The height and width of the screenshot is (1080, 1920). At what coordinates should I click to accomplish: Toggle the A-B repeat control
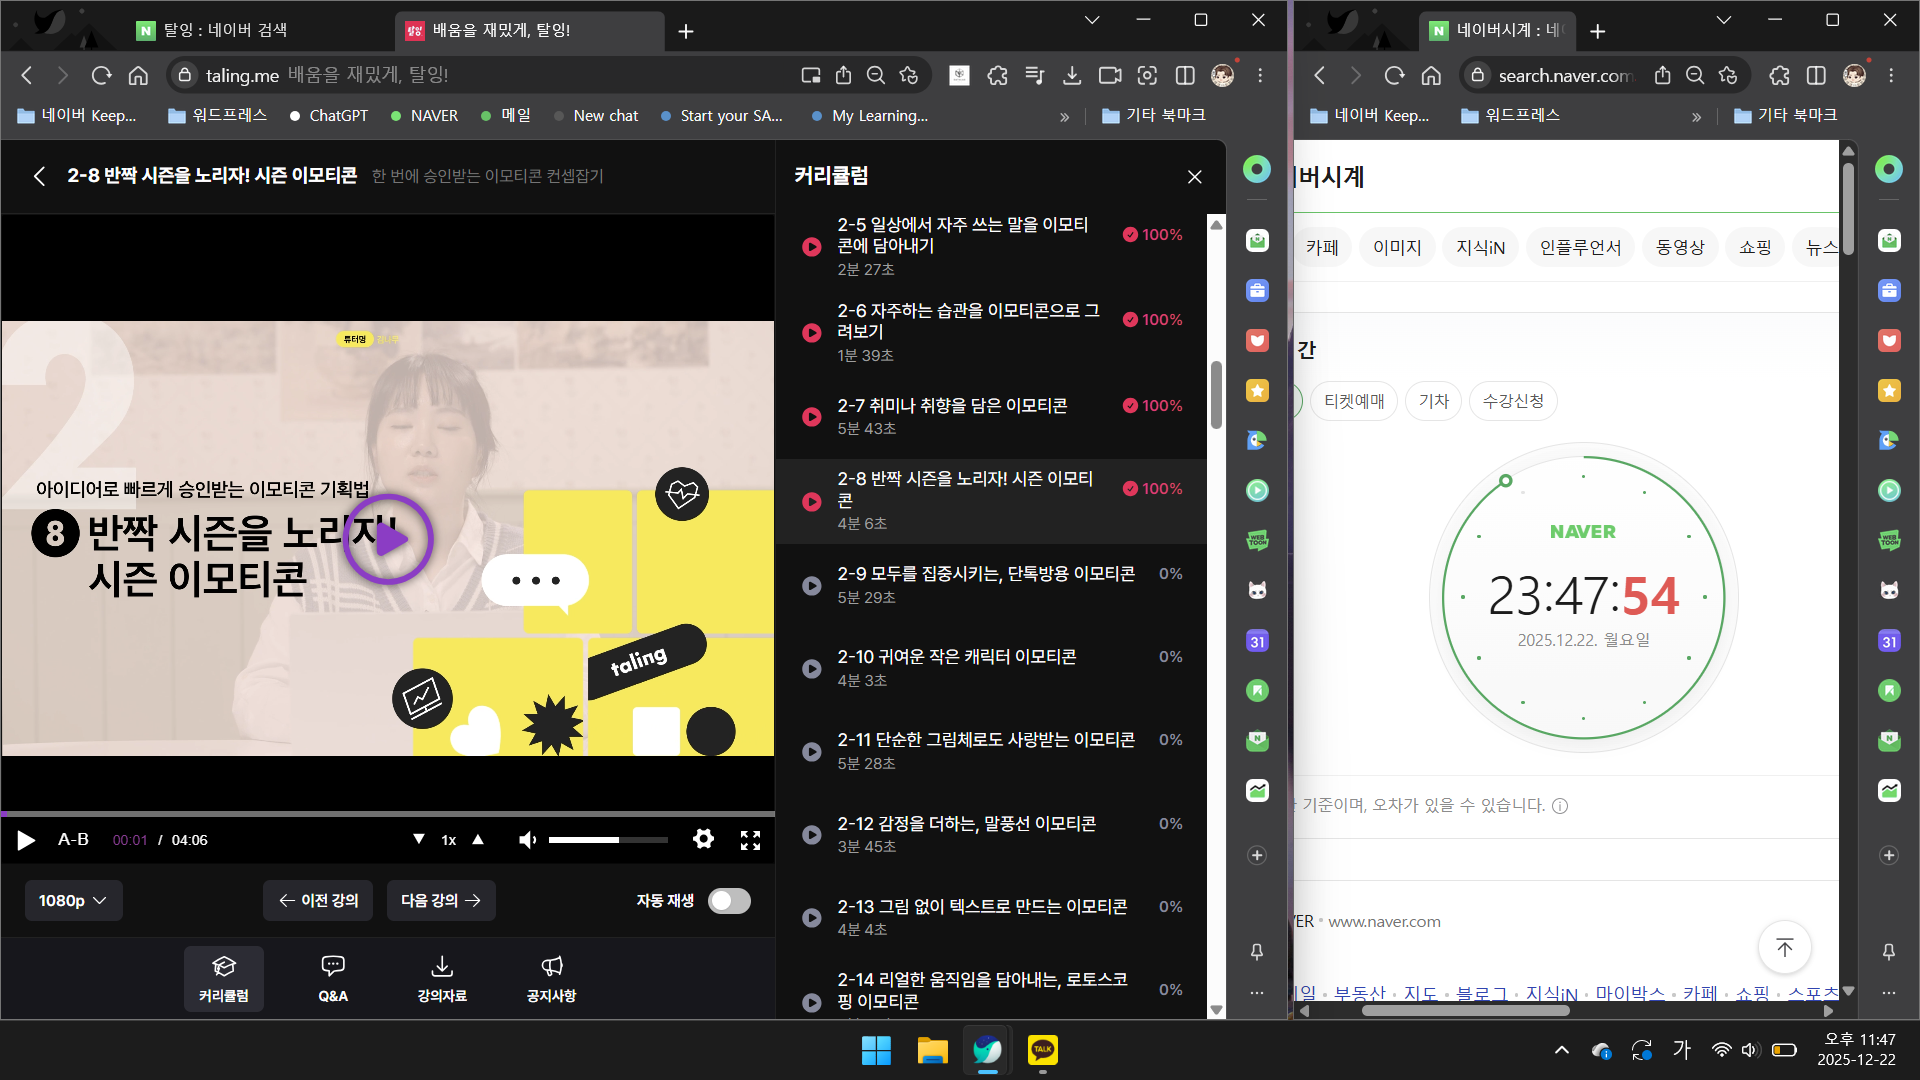click(73, 840)
